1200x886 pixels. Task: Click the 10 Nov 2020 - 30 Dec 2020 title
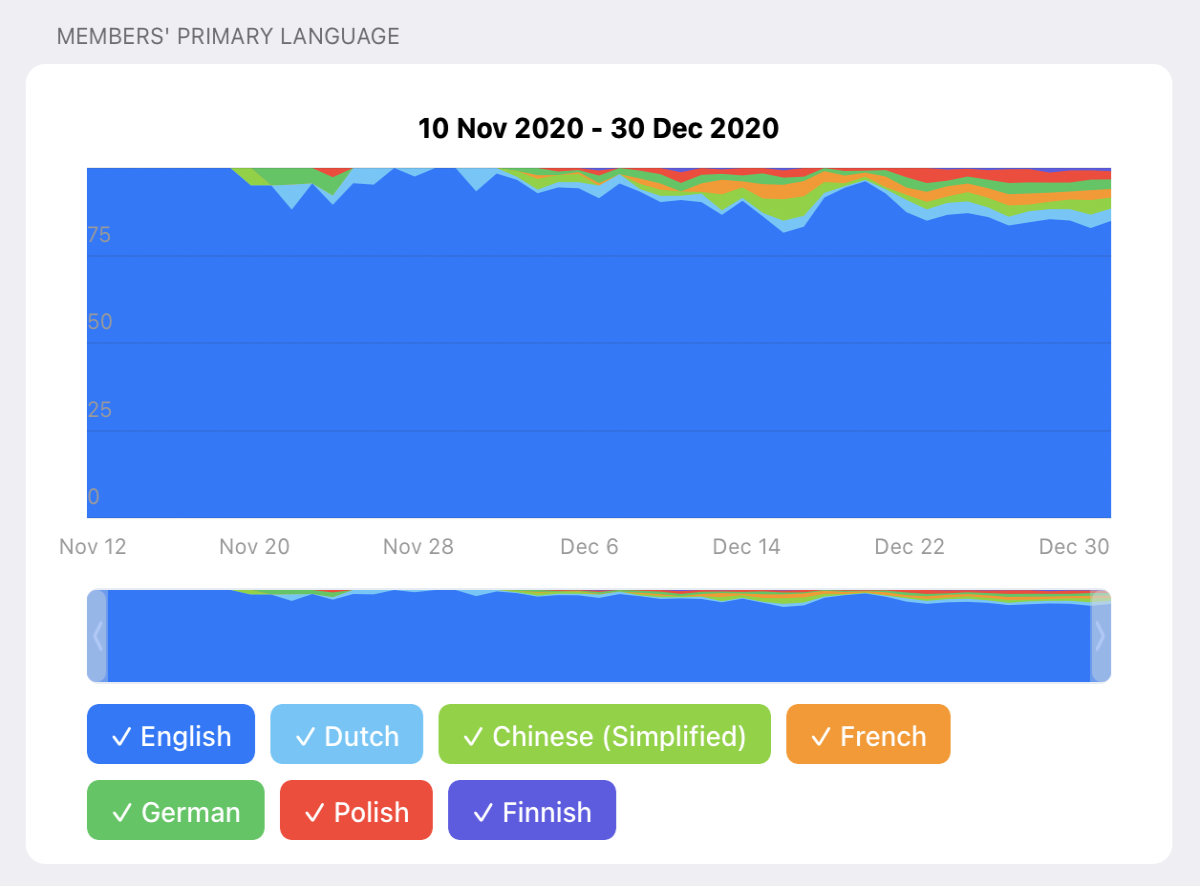tap(598, 128)
